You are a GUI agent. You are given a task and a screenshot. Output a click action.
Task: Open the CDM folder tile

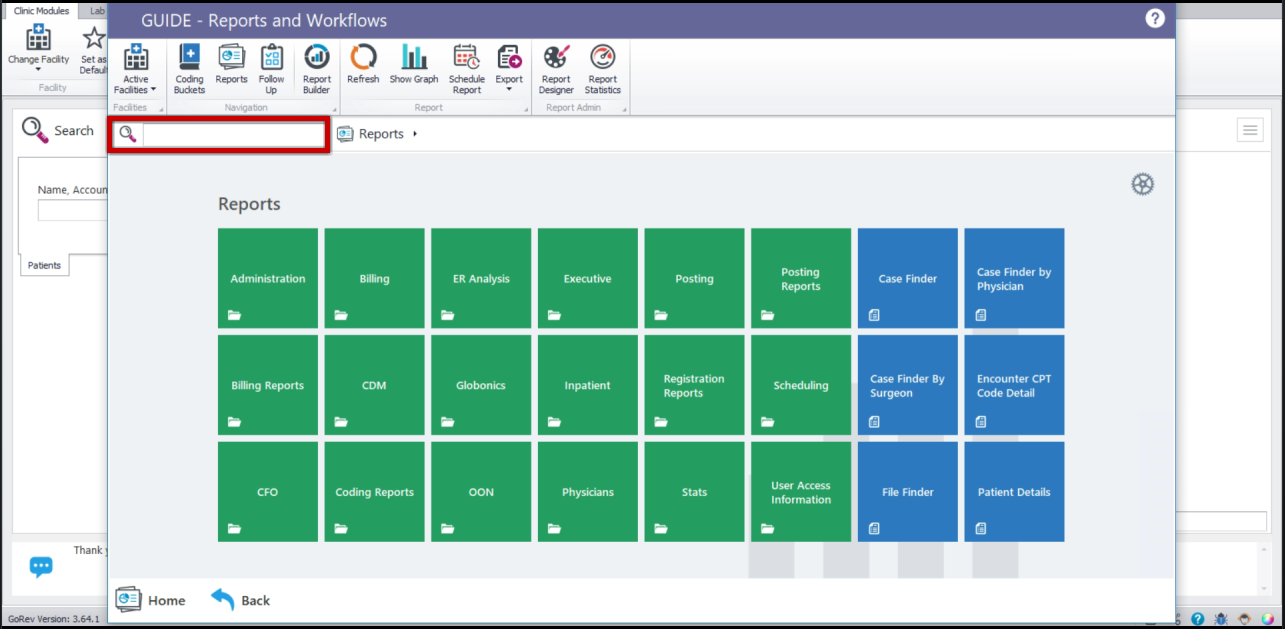pos(375,385)
